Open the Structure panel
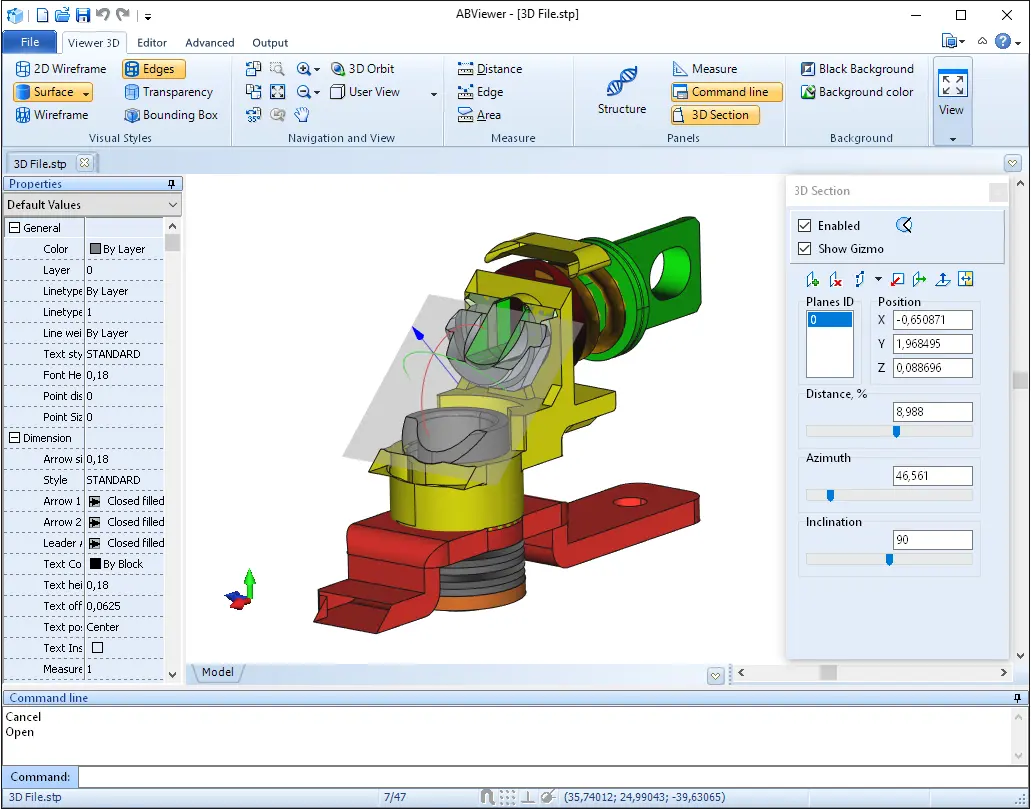The image size is (1031, 809). 621,90
